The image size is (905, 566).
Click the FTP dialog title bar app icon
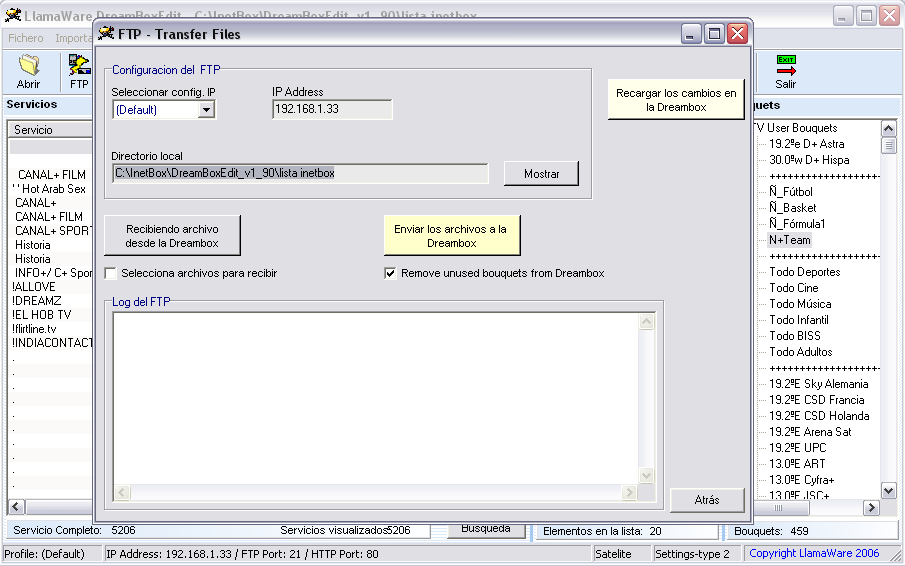(106, 33)
